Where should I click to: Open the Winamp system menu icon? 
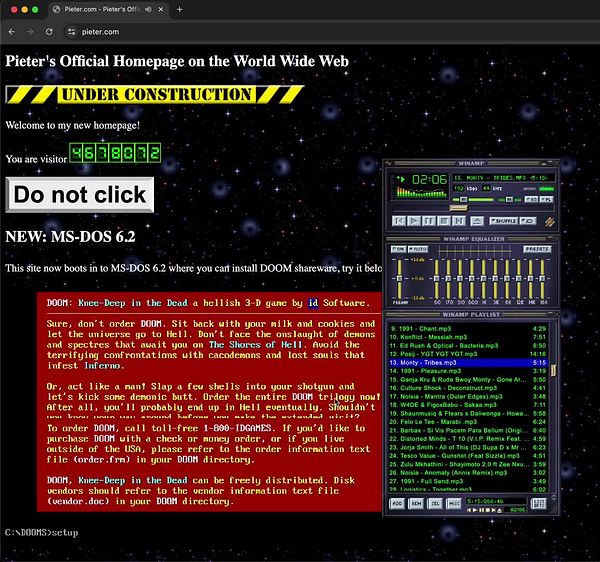click(x=389, y=163)
